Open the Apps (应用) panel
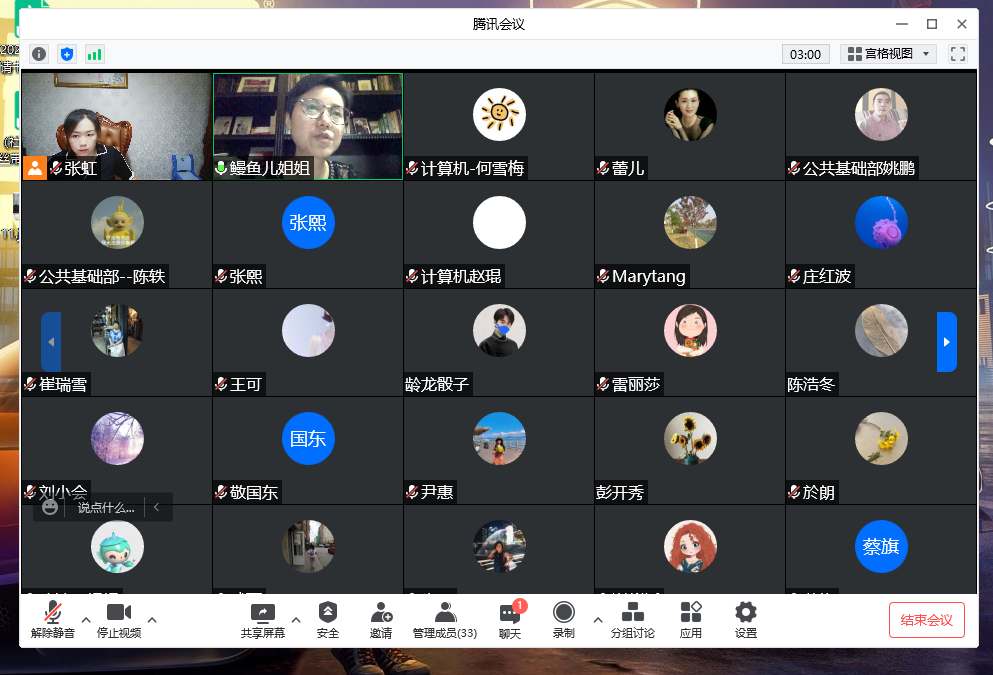 tap(691, 620)
